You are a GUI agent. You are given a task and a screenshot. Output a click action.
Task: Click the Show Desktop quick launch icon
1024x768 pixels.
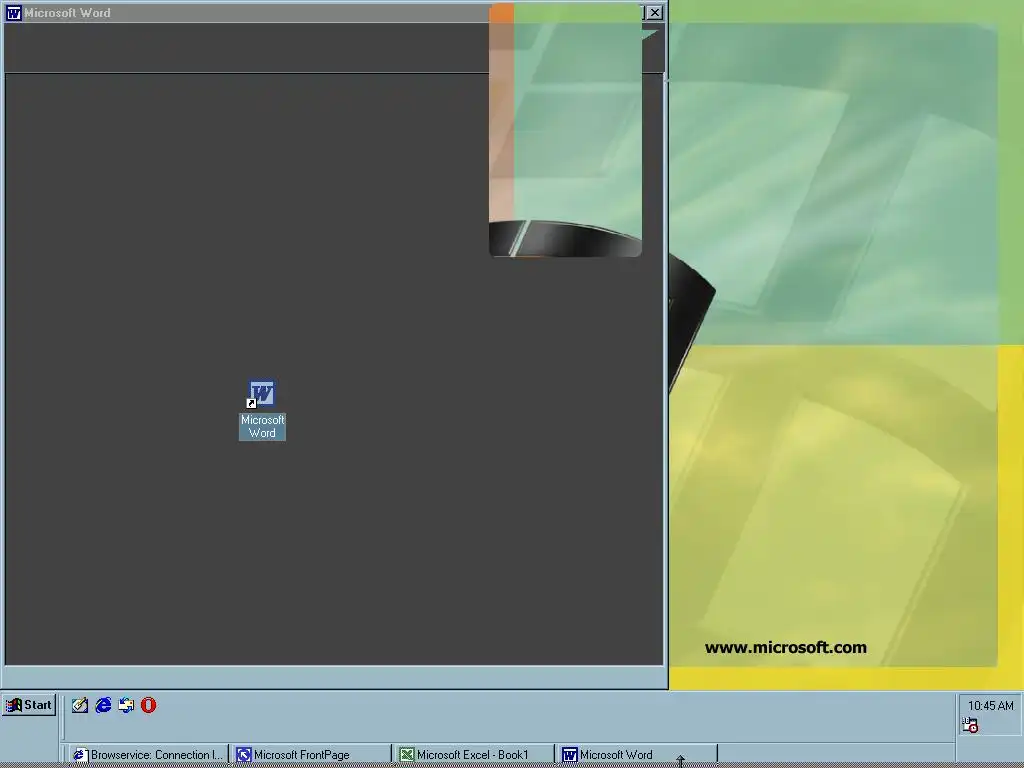[80, 705]
